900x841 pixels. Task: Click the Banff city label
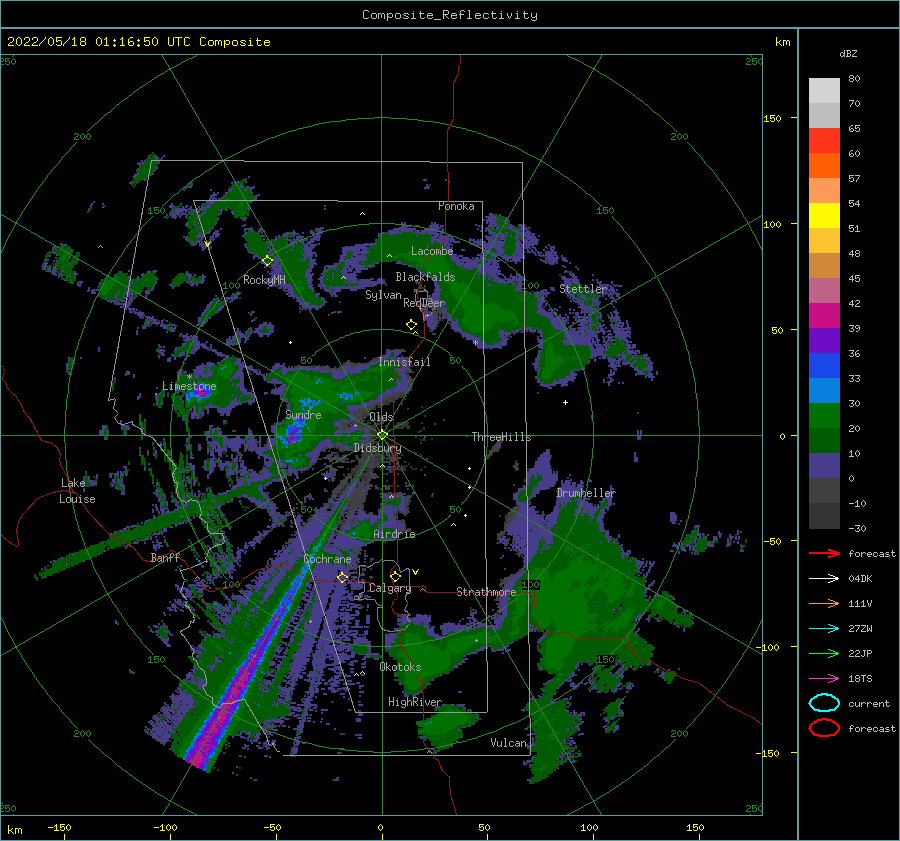165,557
